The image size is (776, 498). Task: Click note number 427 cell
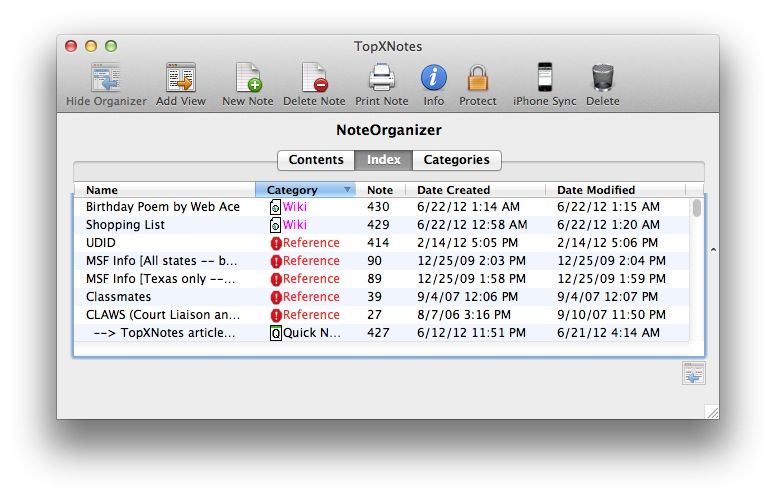(x=378, y=333)
